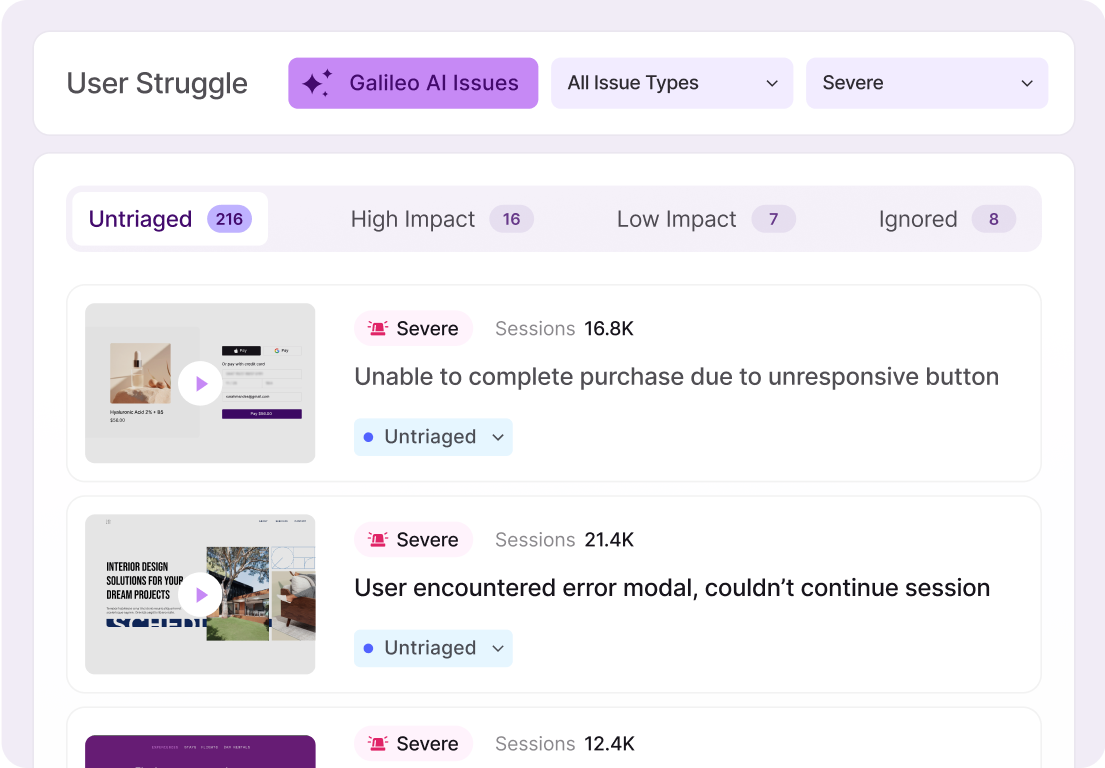Expand Untriaged status dropdown for error modal issue
Image resolution: width=1105 pixels, height=768 pixels.
pos(498,648)
